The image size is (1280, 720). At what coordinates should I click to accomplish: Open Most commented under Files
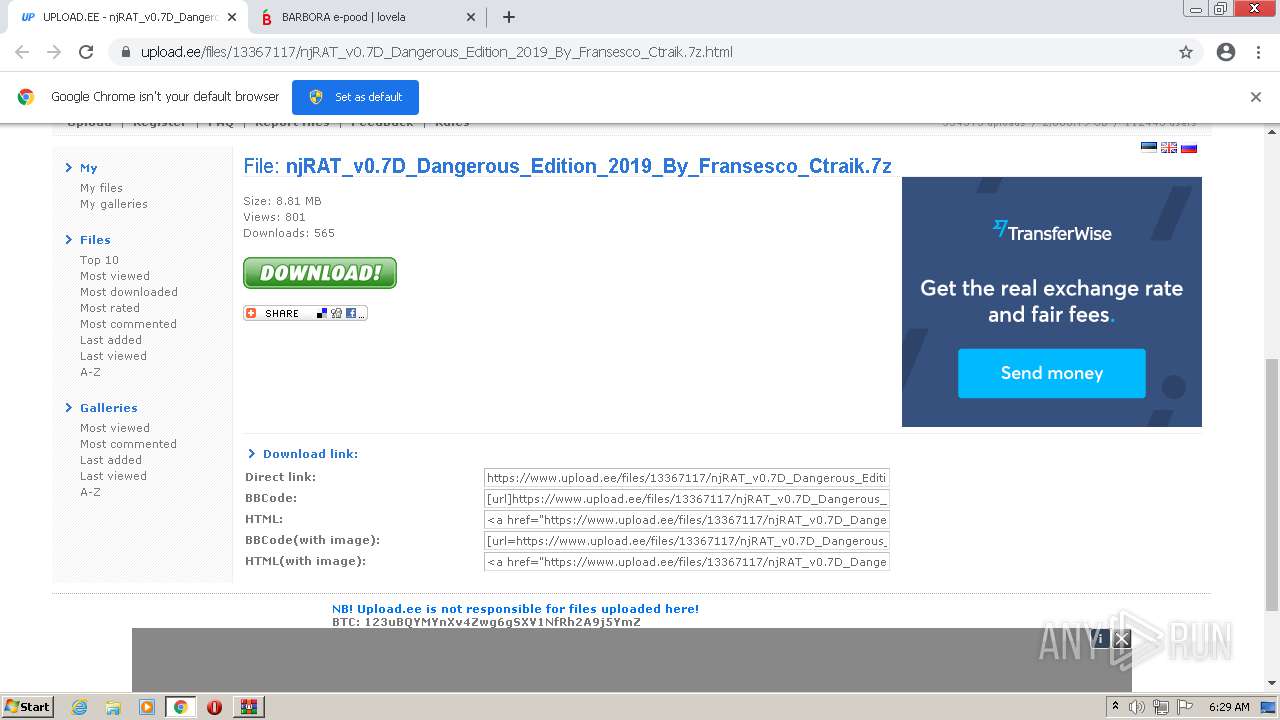pos(128,324)
